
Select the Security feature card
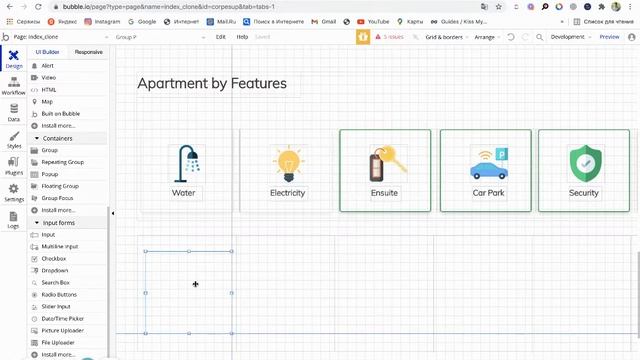(x=584, y=171)
